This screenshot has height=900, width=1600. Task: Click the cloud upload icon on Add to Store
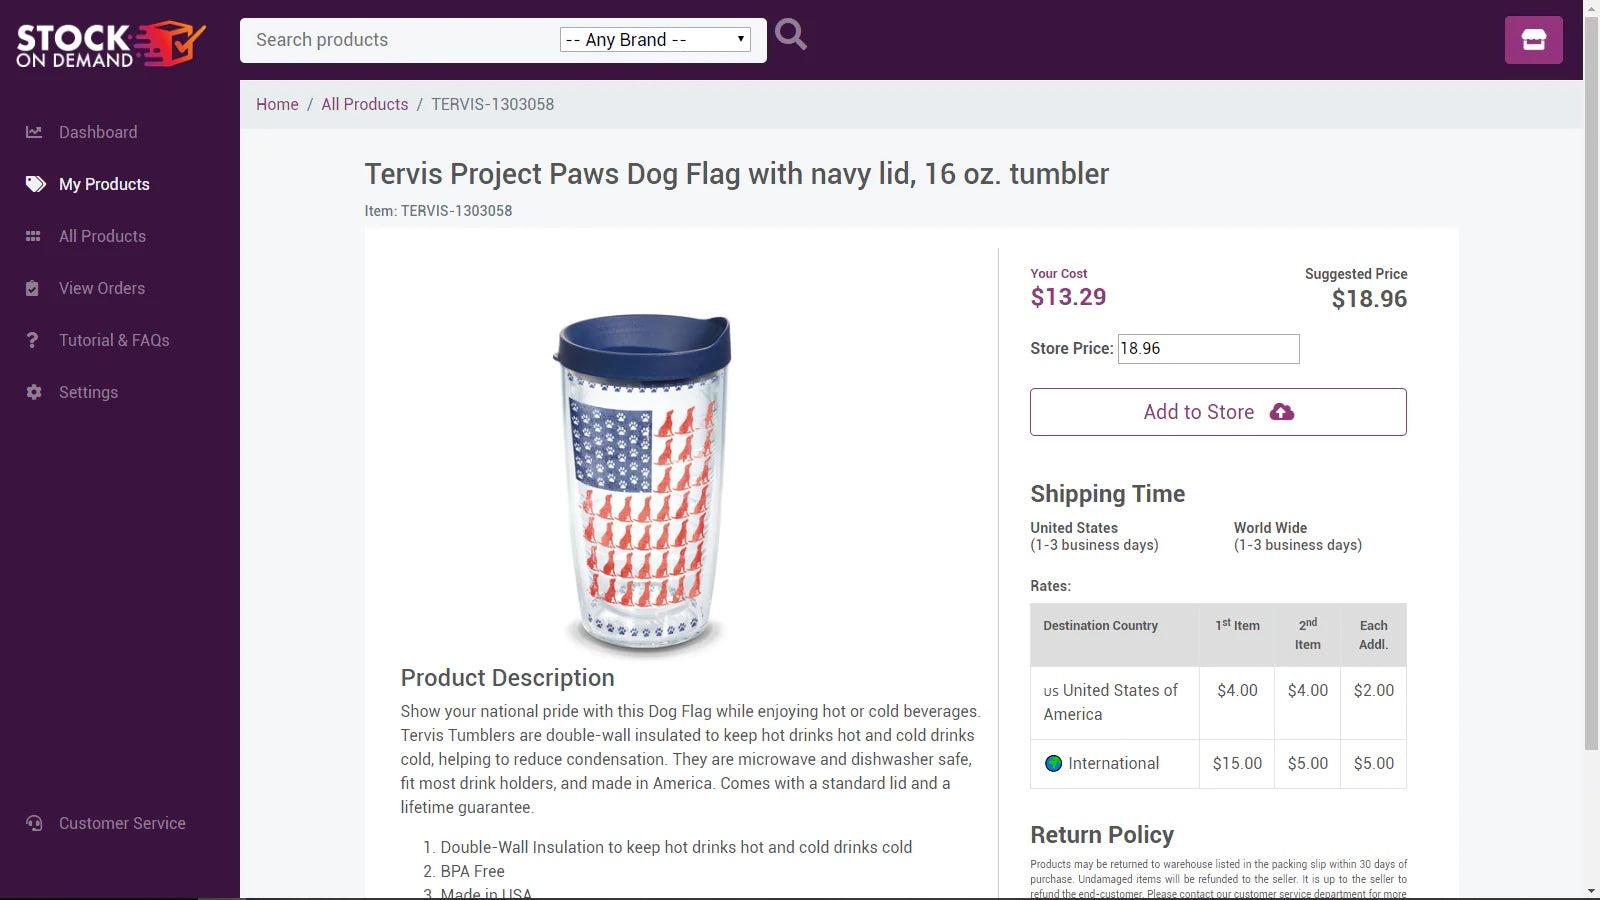(x=1283, y=411)
